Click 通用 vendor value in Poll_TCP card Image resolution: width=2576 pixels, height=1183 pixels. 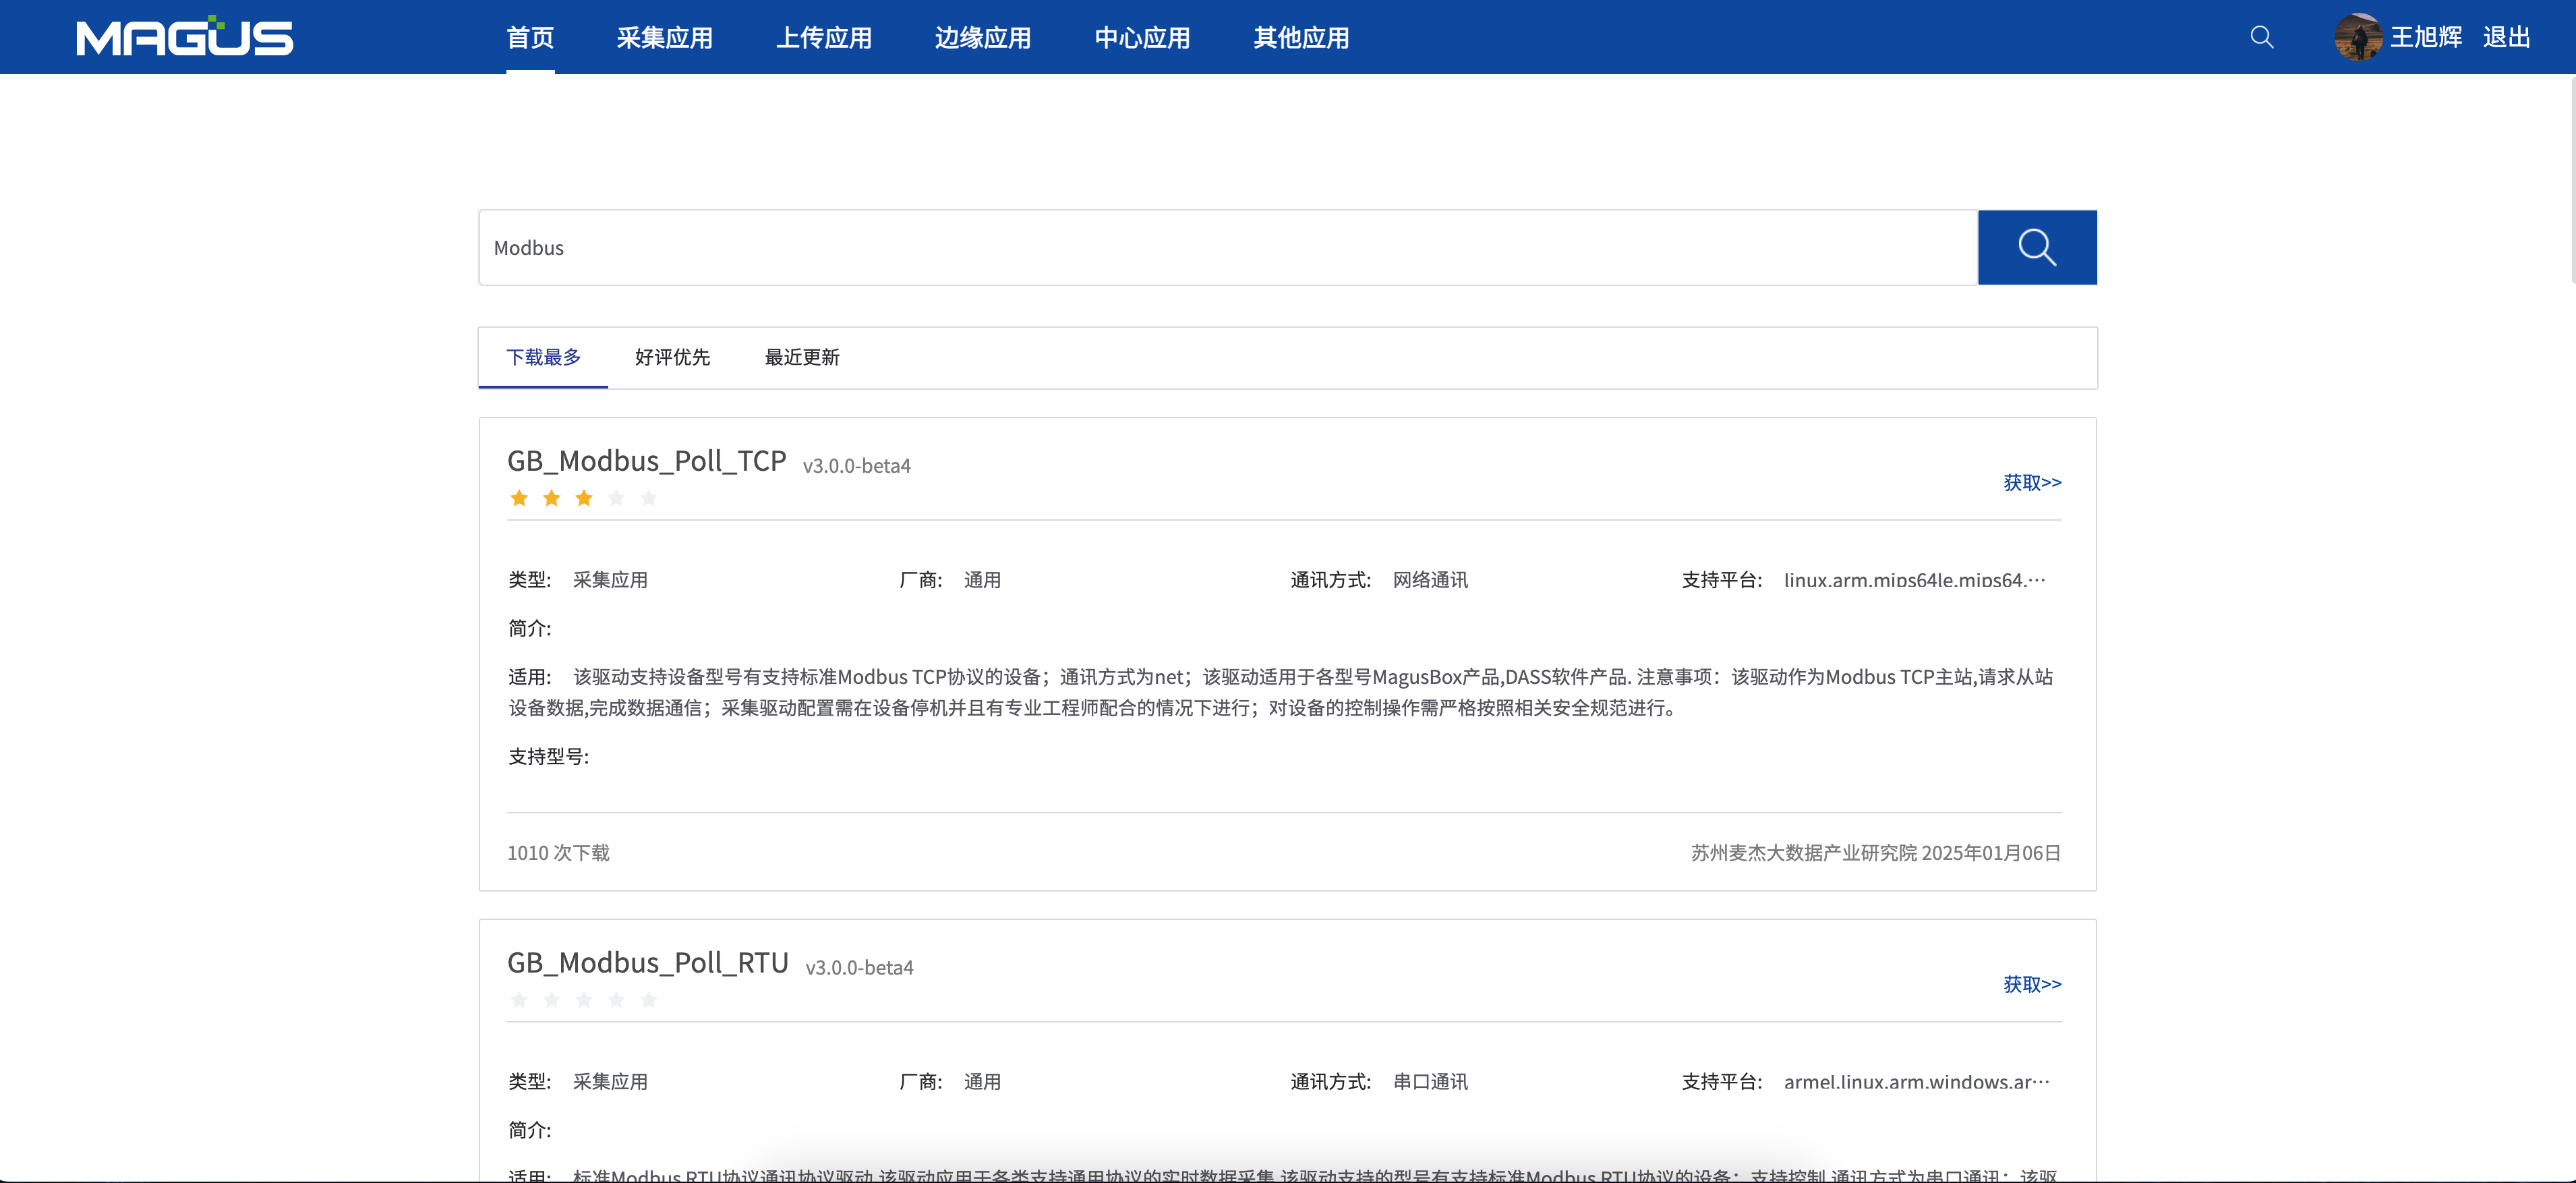[982, 580]
